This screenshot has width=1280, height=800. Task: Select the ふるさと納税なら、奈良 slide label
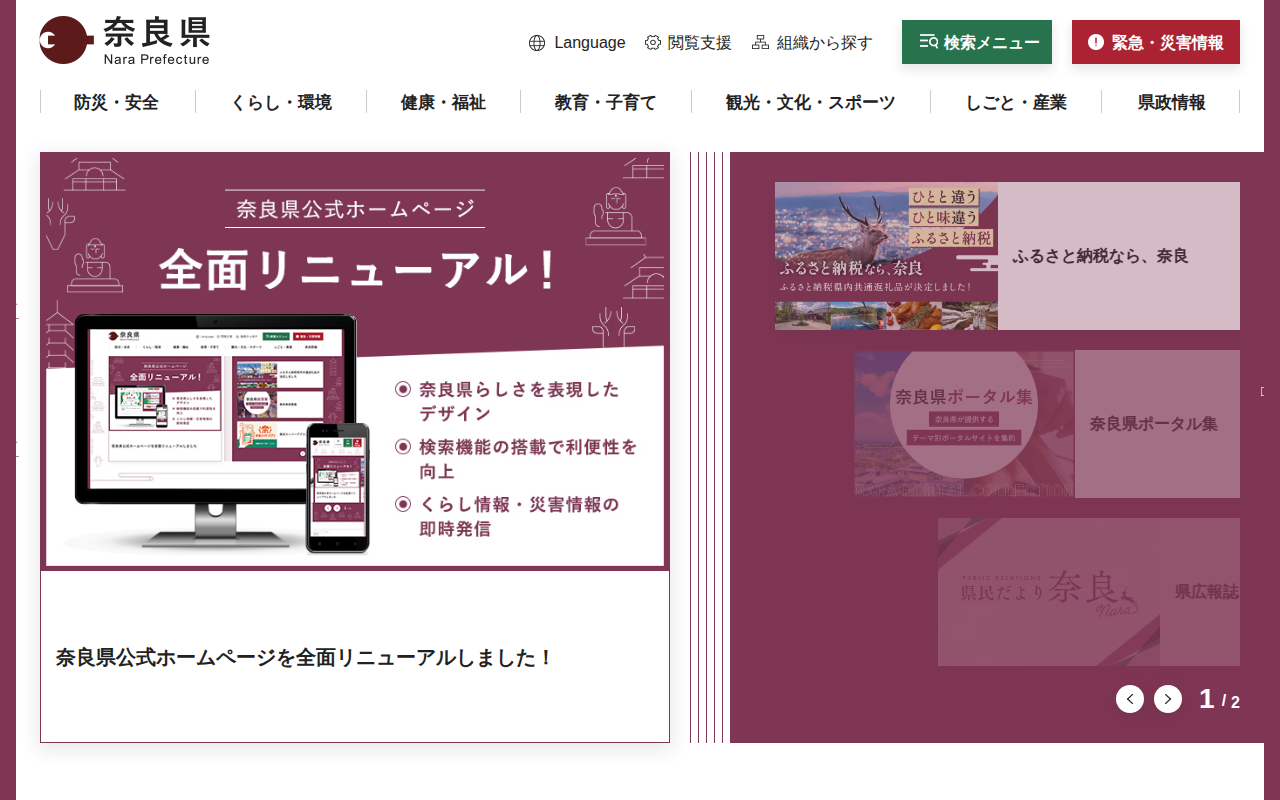(1100, 256)
